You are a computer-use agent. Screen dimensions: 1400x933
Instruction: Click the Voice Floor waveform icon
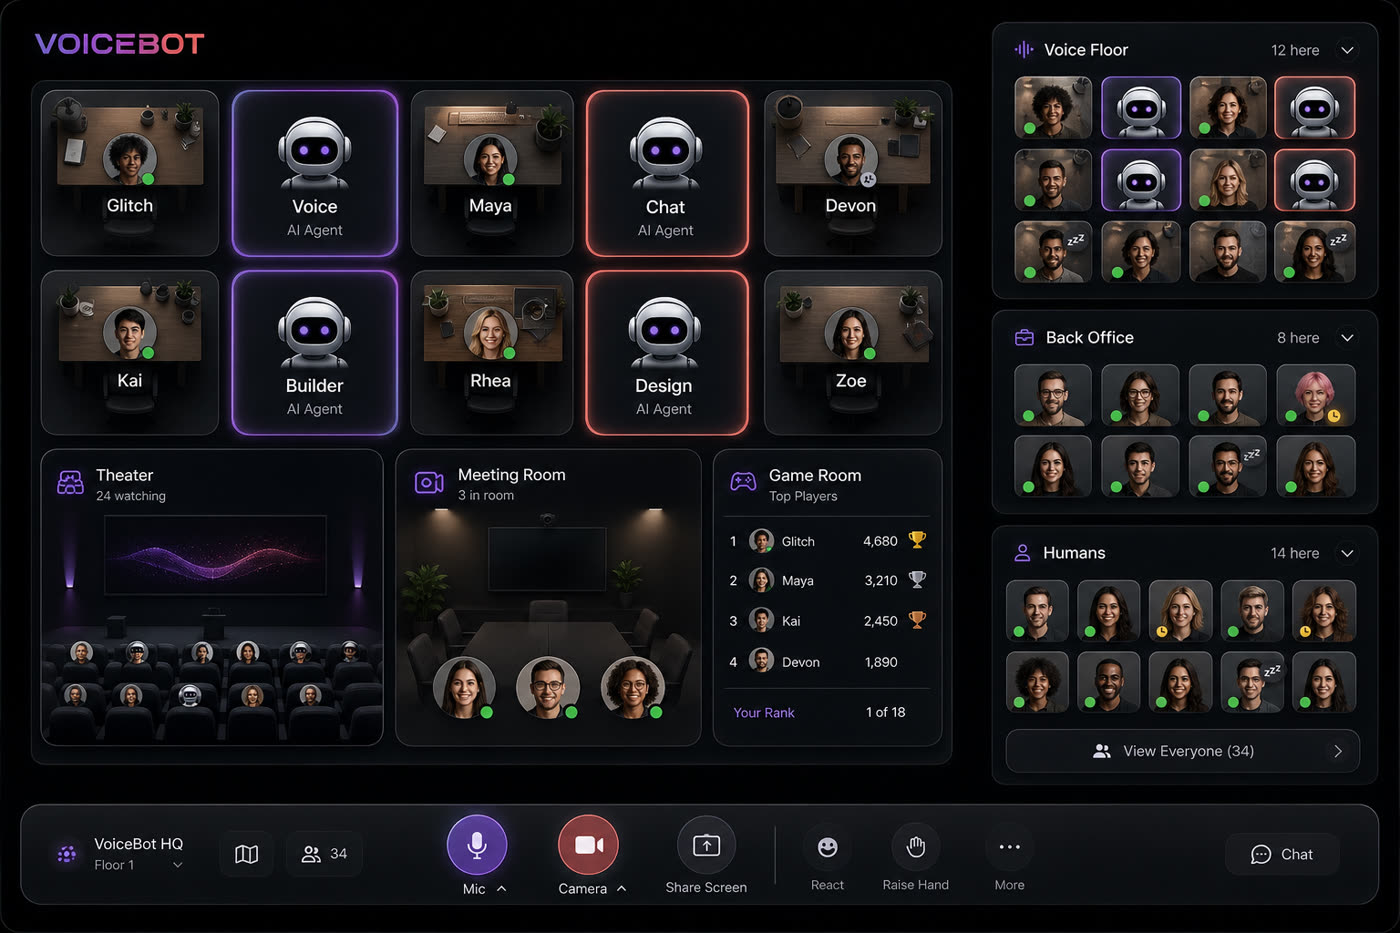click(x=1024, y=49)
